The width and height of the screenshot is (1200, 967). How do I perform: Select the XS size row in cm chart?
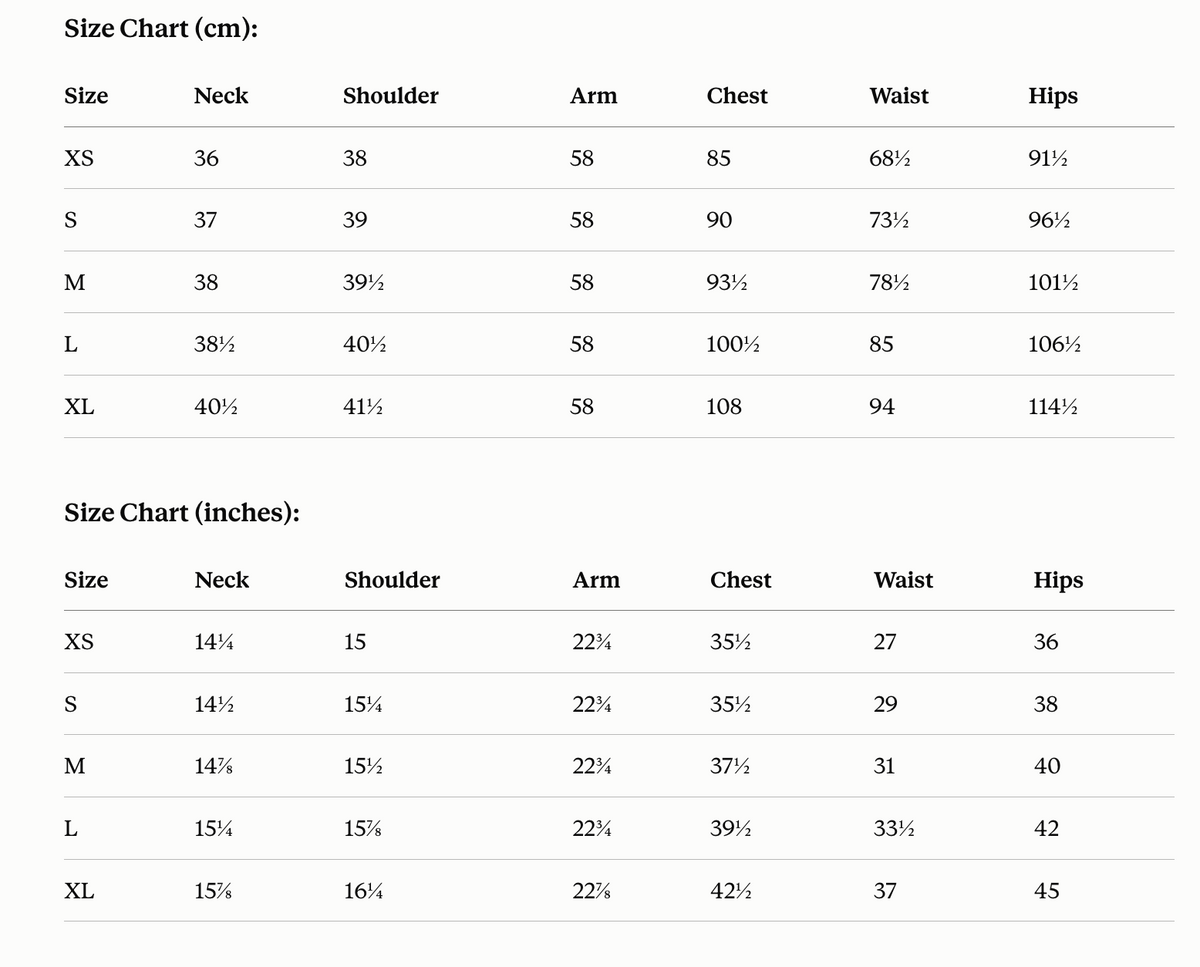click(x=619, y=158)
